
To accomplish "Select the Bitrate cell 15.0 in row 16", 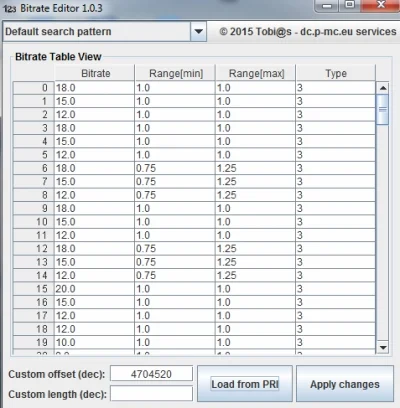I will tap(95, 302).
